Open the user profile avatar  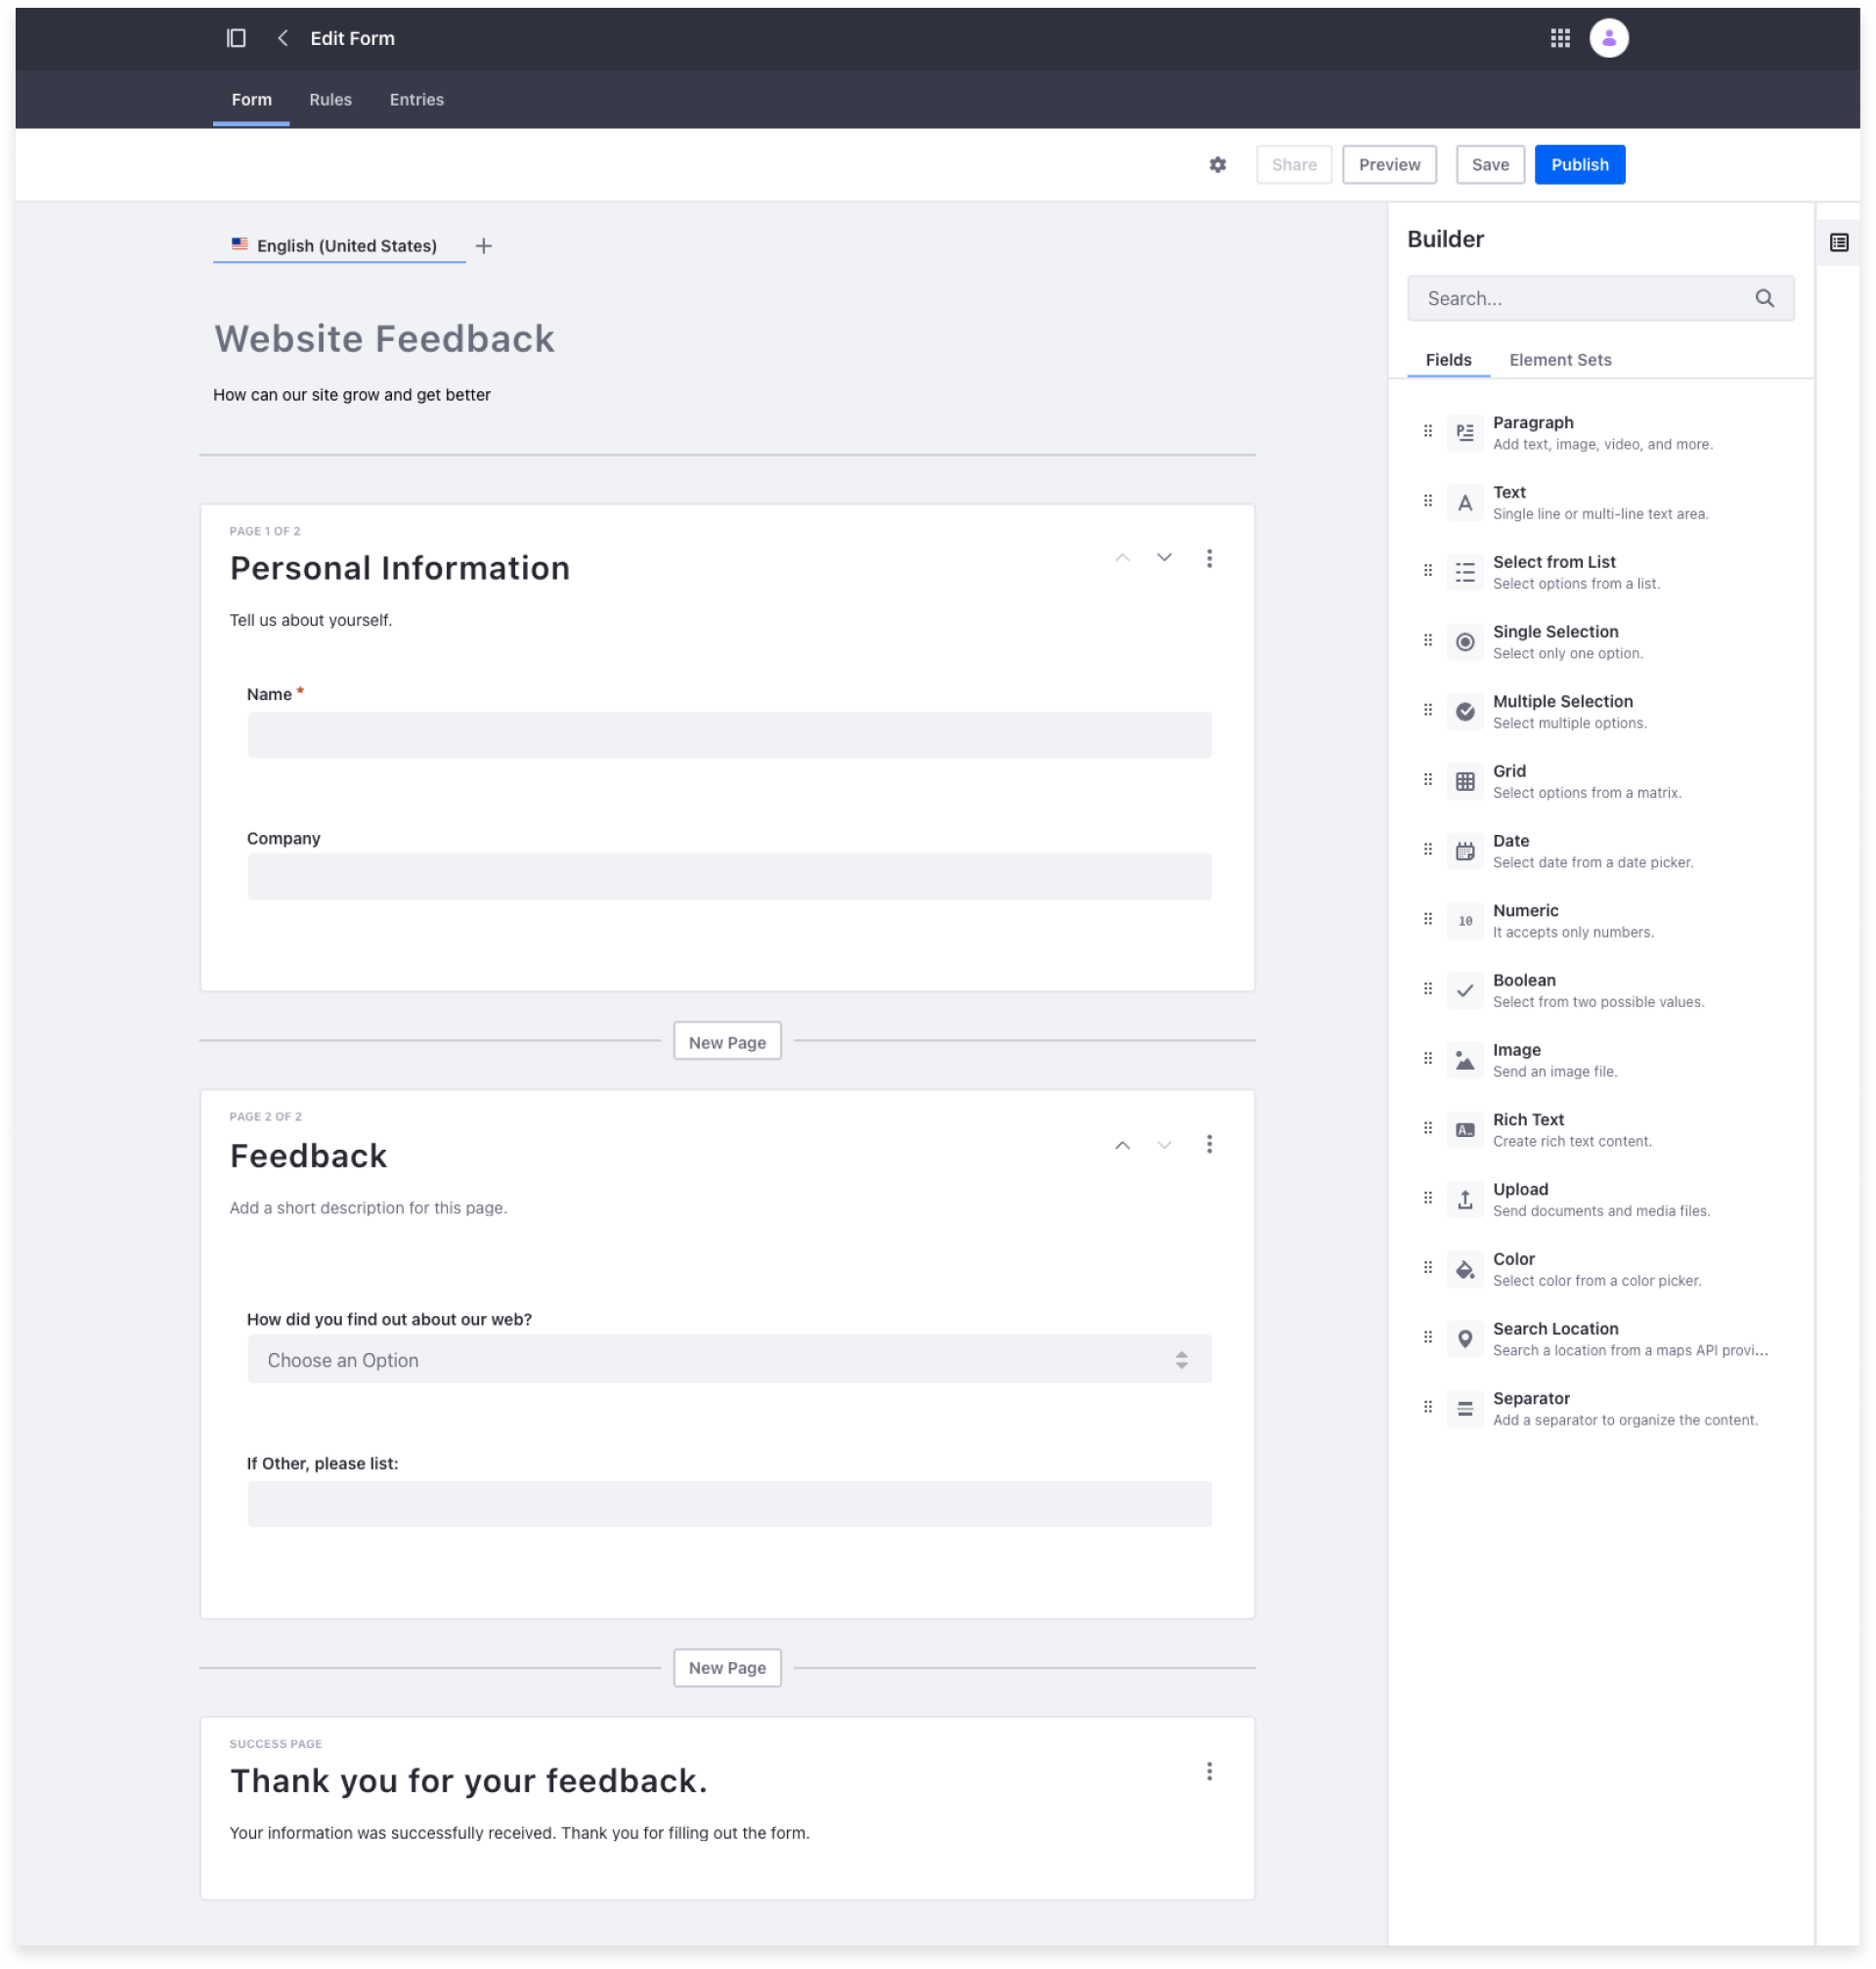pos(1608,38)
